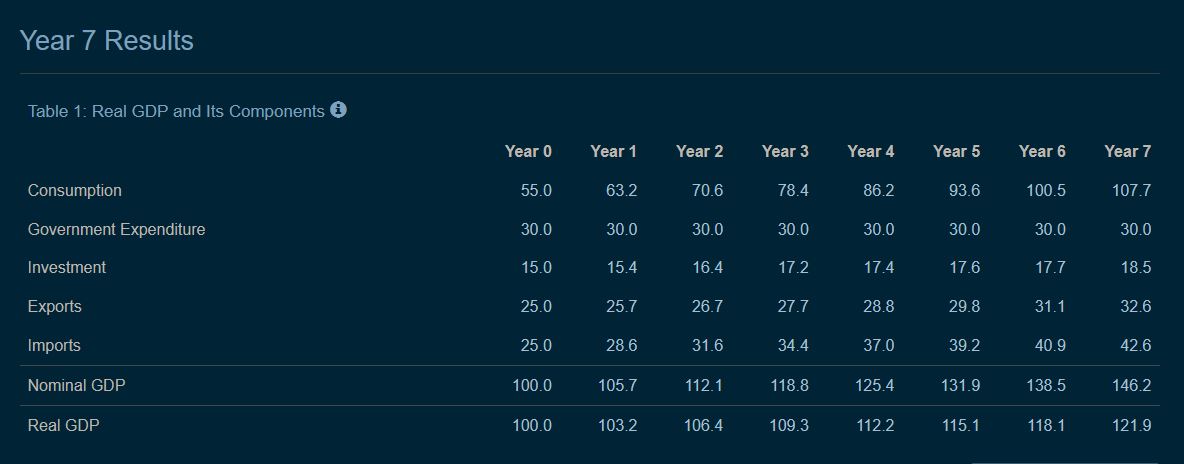1184x464 pixels.
Task: Click Exports Year 3 value 27.7
Action: [x=793, y=307]
